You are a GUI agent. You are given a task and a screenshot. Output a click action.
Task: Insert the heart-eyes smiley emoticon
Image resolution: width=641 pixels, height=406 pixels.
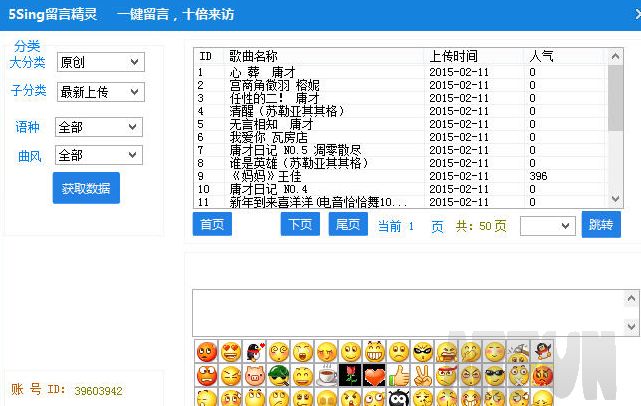click(x=231, y=351)
